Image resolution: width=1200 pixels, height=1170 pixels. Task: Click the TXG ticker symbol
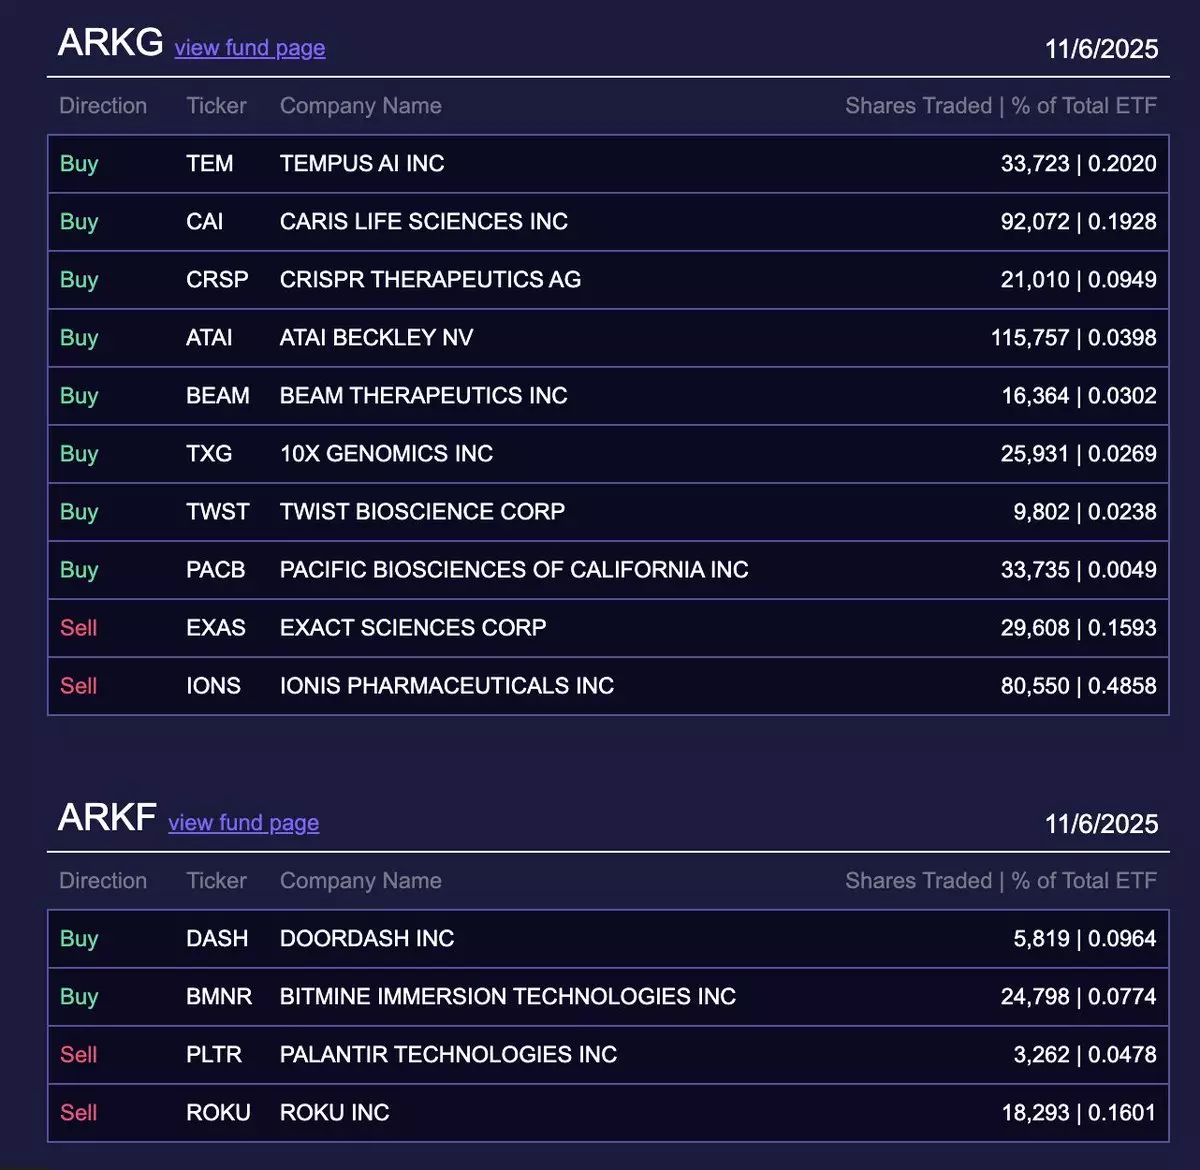(208, 454)
